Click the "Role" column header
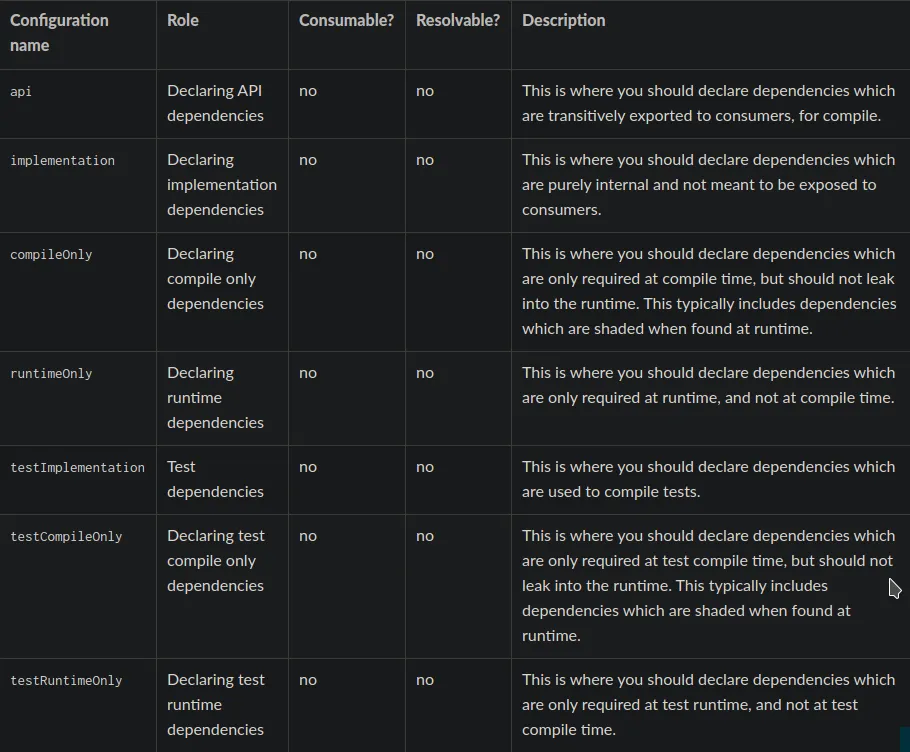The height and width of the screenshot is (752, 910). [183, 20]
